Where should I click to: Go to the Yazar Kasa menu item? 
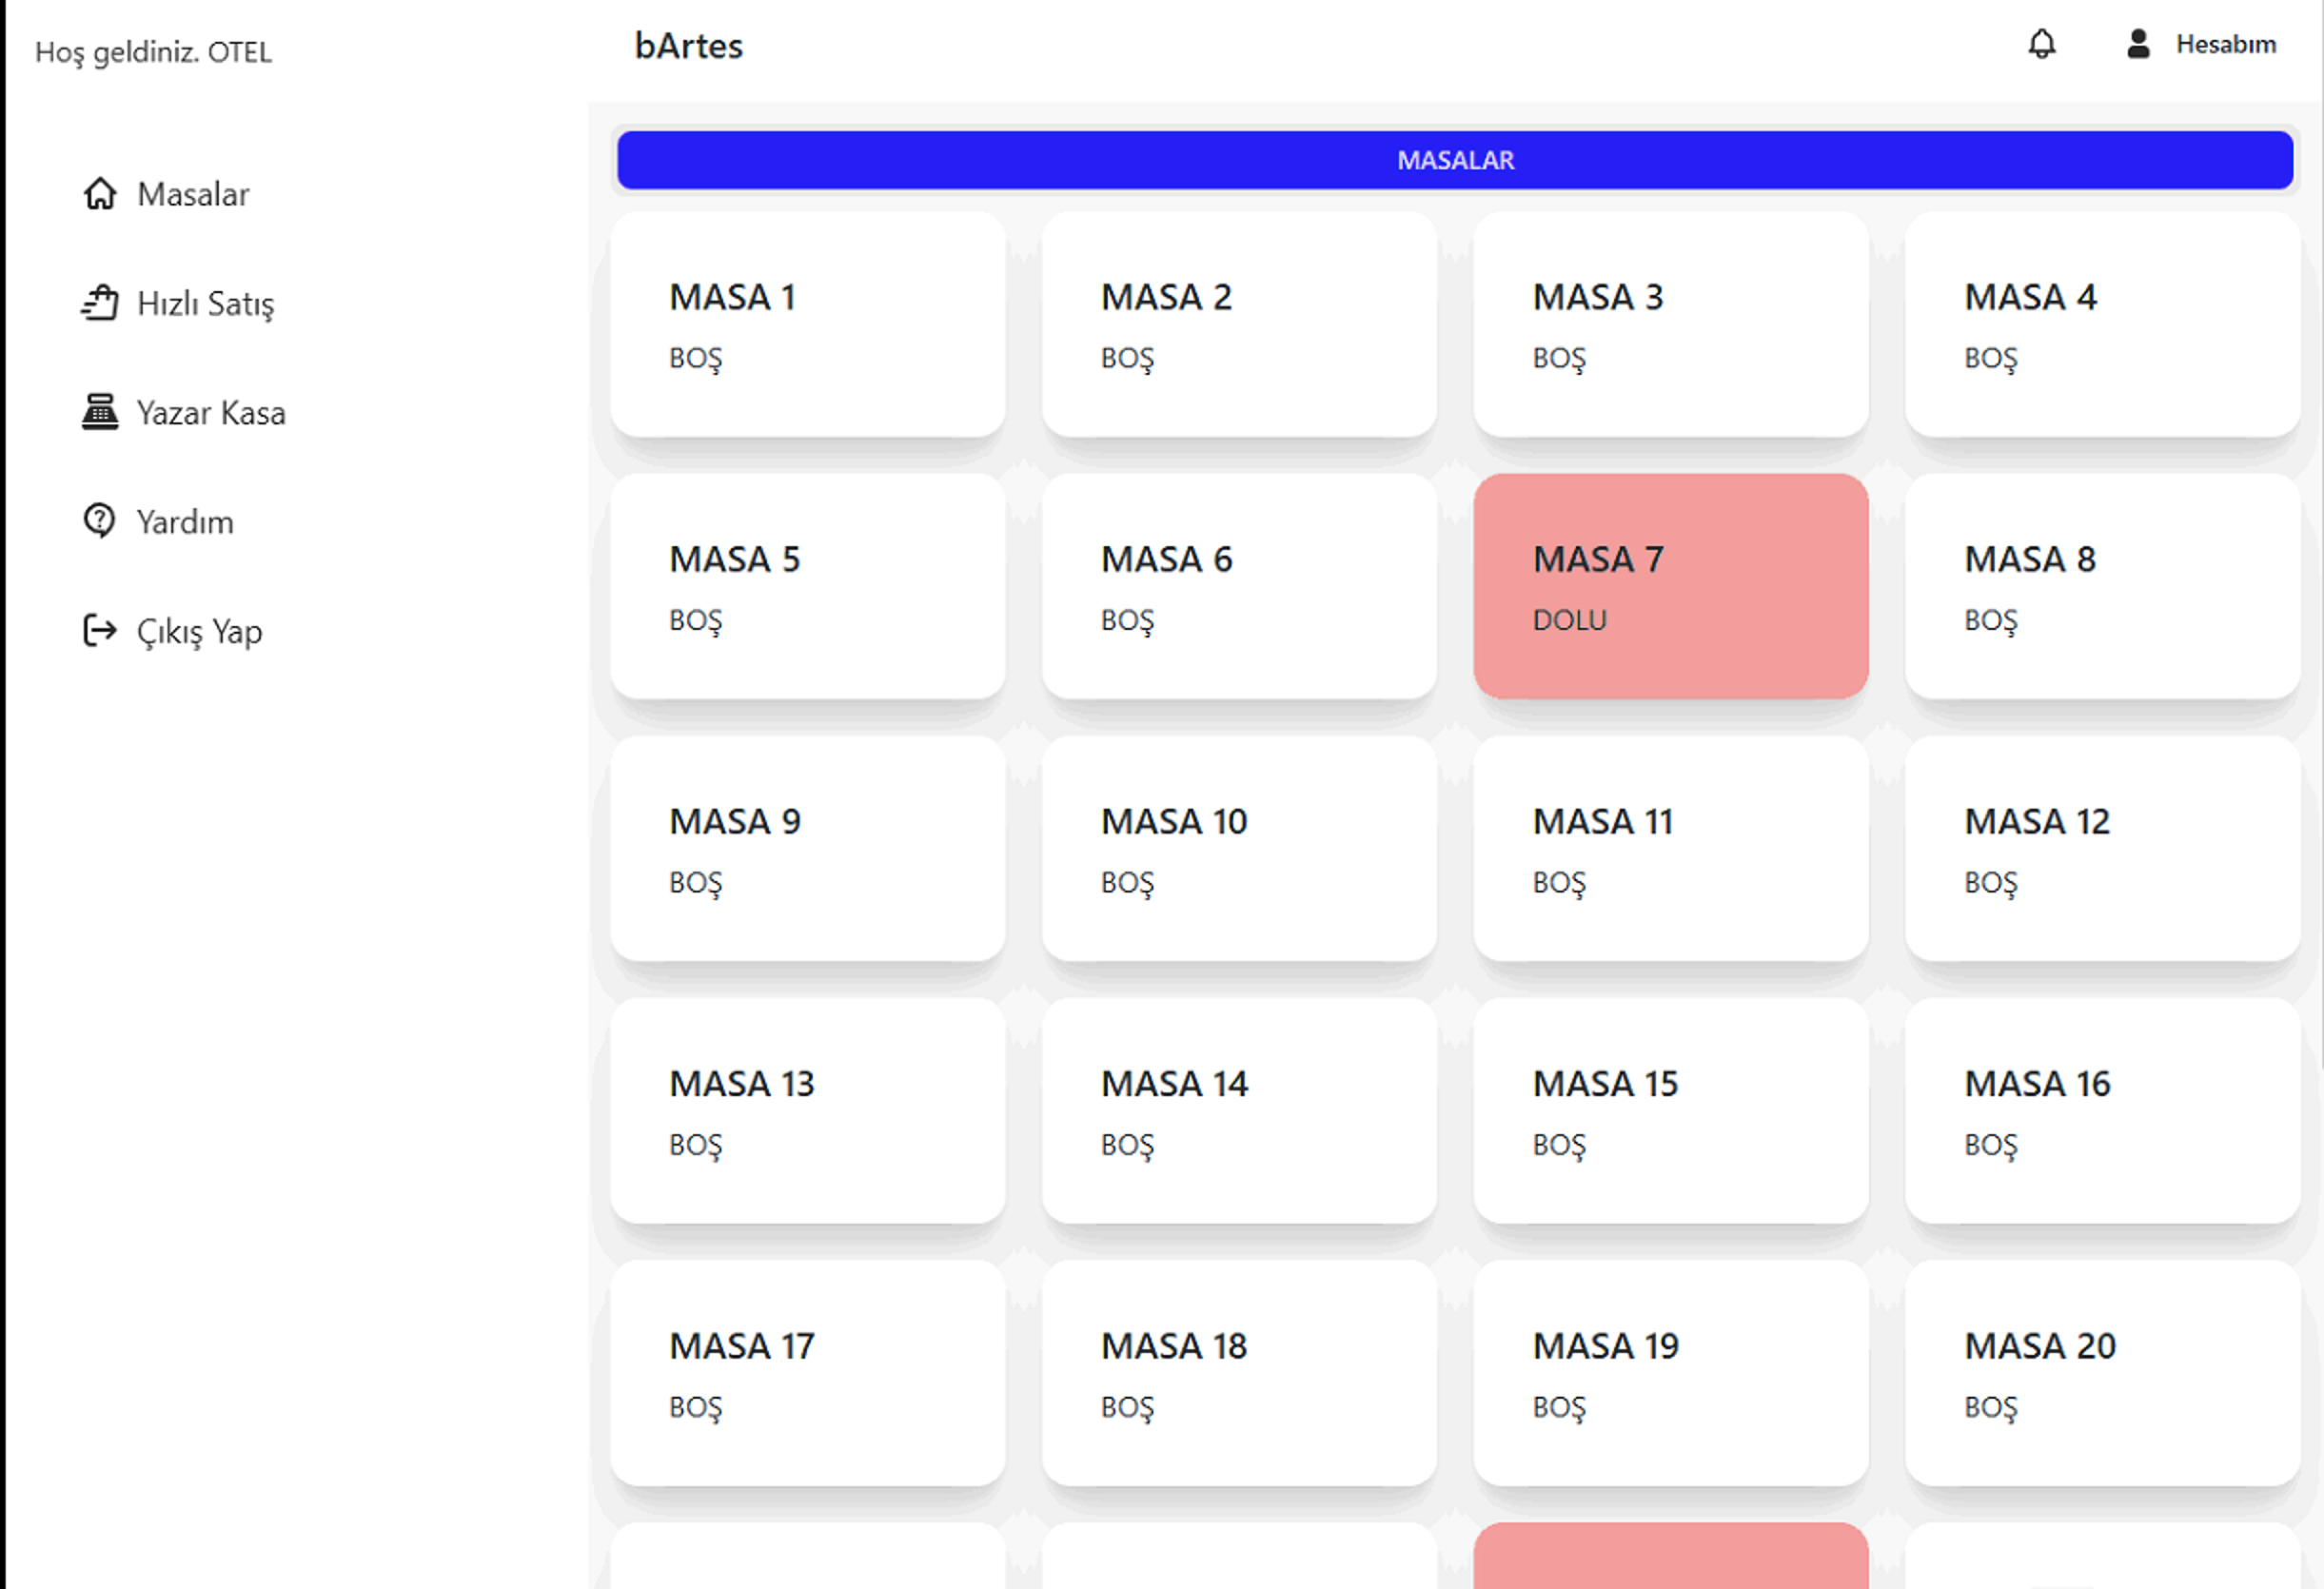(x=211, y=413)
